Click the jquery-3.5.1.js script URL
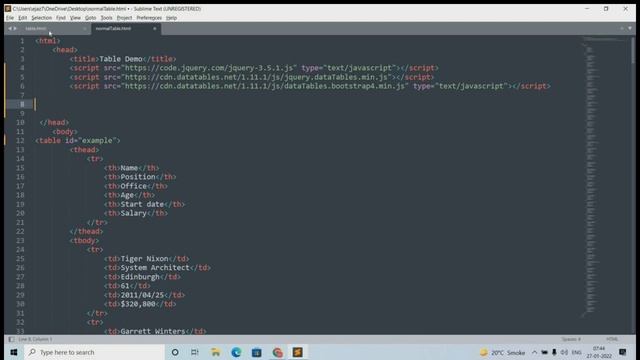 tap(209, 68)
